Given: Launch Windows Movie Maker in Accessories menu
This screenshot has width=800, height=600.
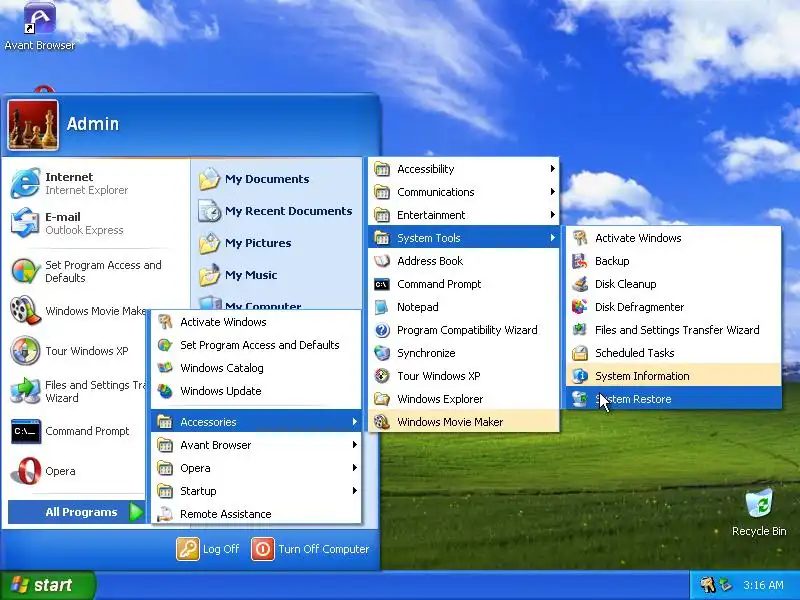Looking at the screenshot, I should click(x=464, y=421).
